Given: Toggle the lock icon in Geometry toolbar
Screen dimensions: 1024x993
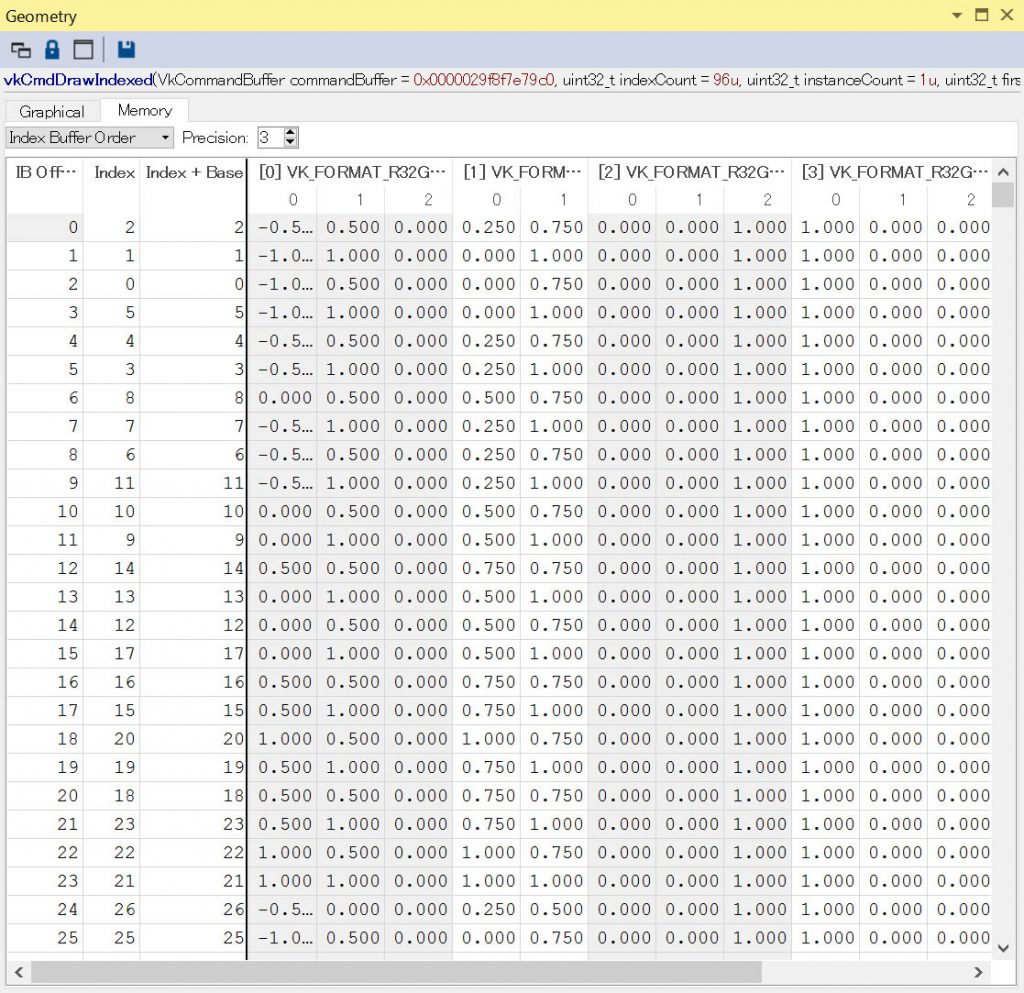Looking at the screenshot, I should [x=52, y=50].
